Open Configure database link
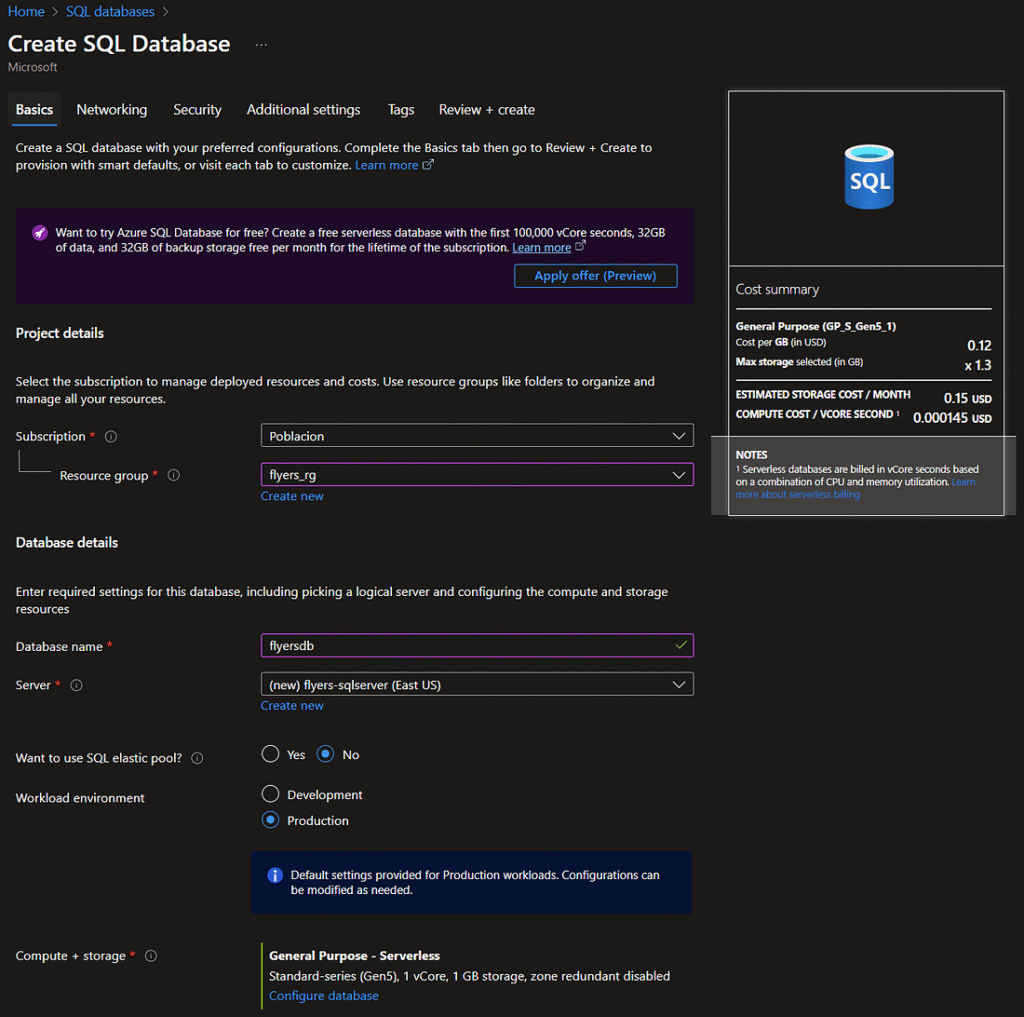The height and width of the screenshot is (1017, 1024). tap(324, 996)
